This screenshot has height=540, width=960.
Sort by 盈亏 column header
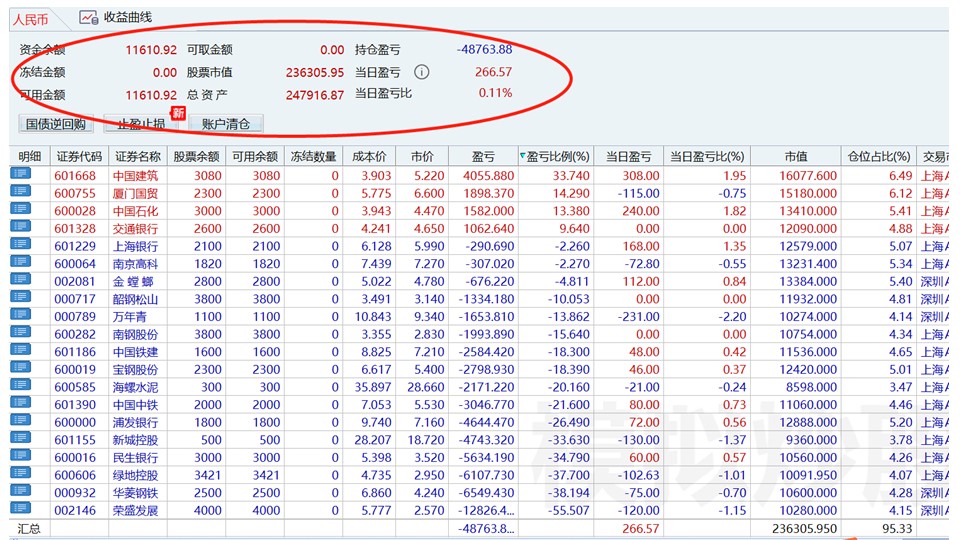(483, 157)
